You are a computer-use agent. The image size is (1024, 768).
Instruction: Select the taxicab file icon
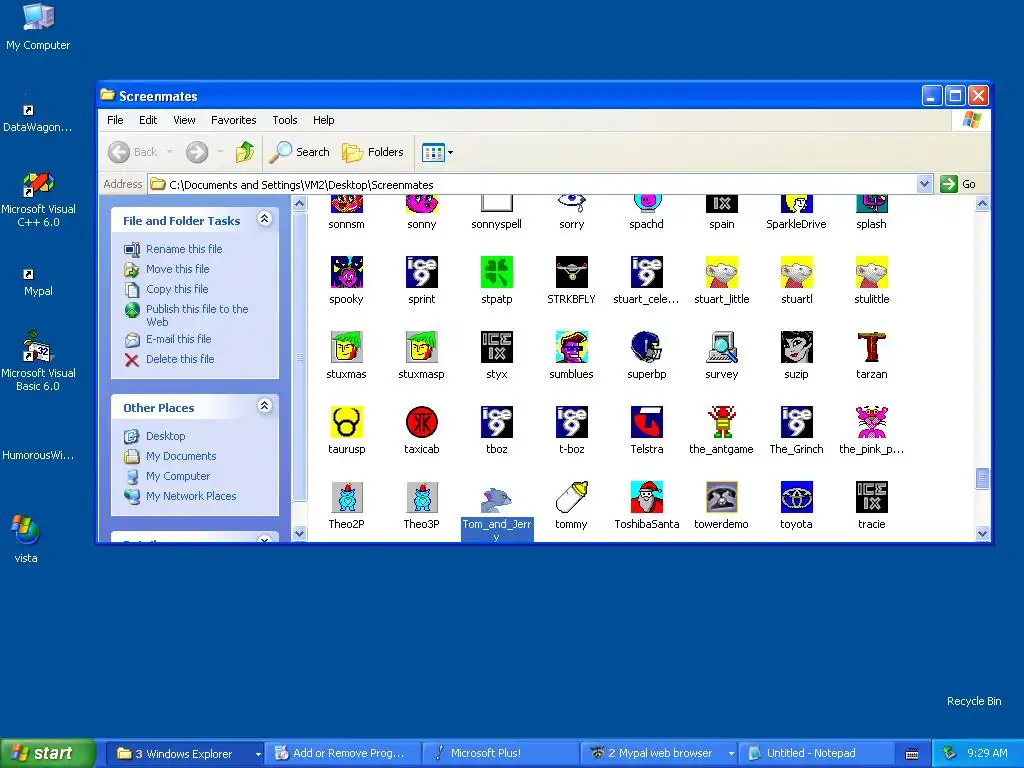pos(421,423)
